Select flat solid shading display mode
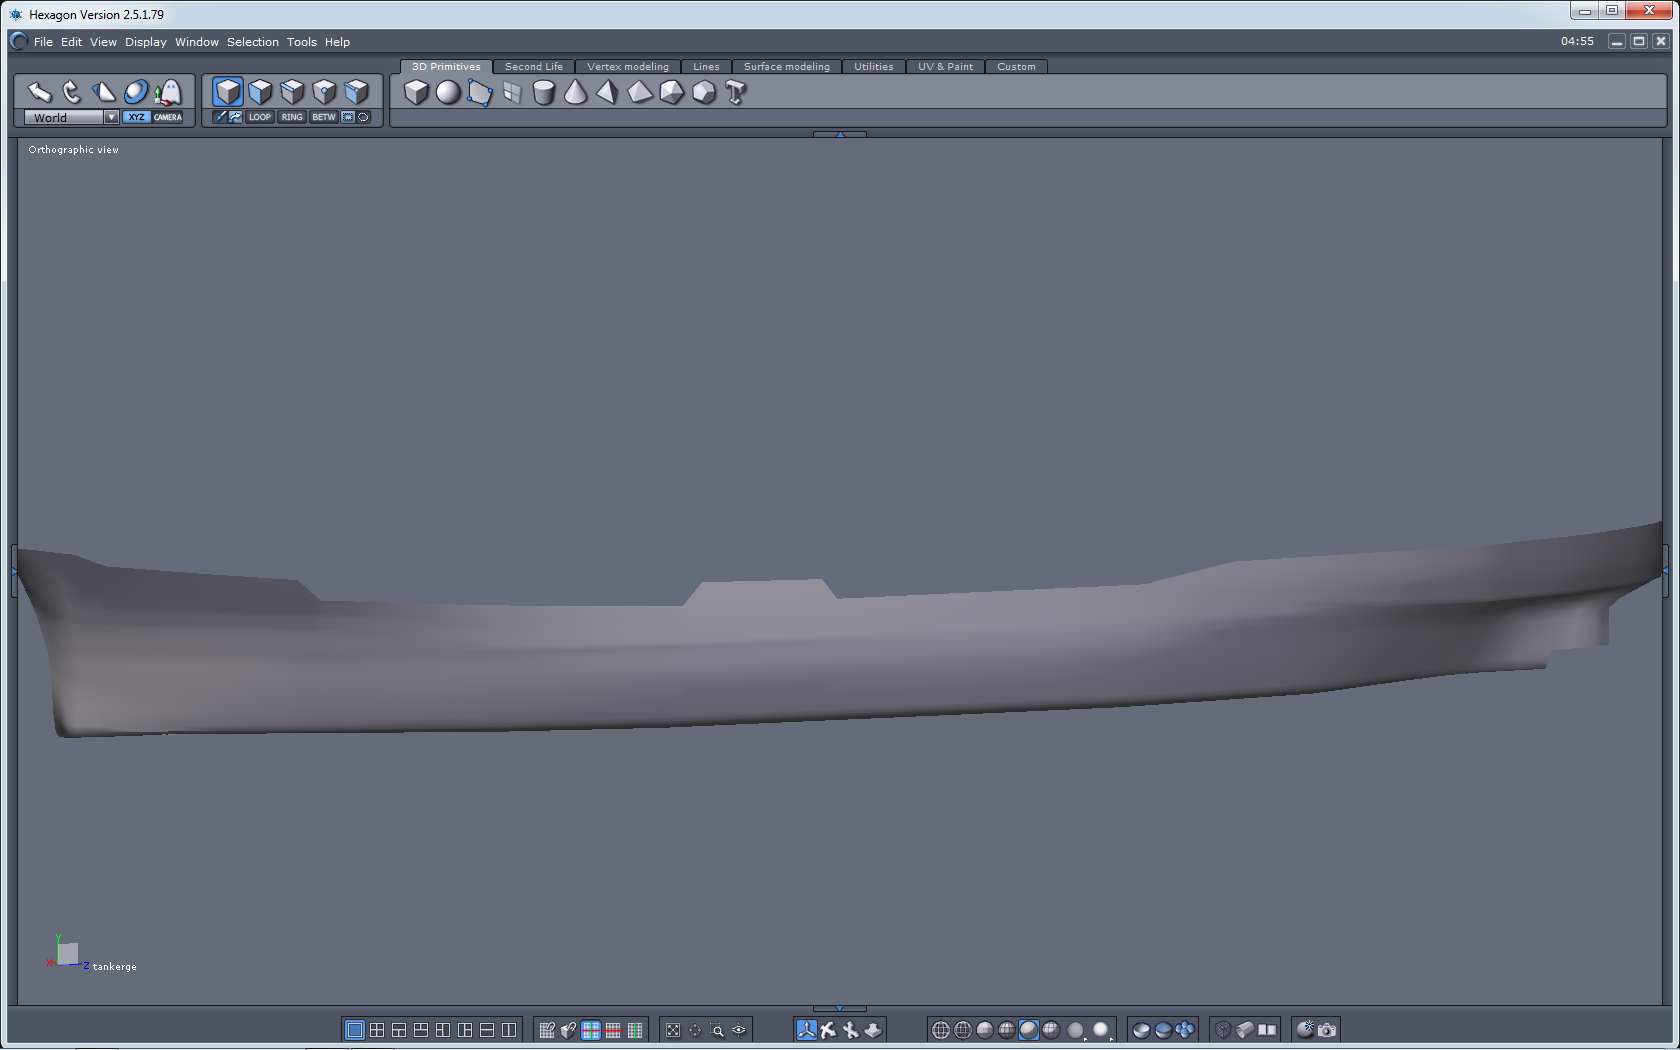The width and height of the screenshot is (1680, 1050). pyautogui.click(x=985, y=1030)
